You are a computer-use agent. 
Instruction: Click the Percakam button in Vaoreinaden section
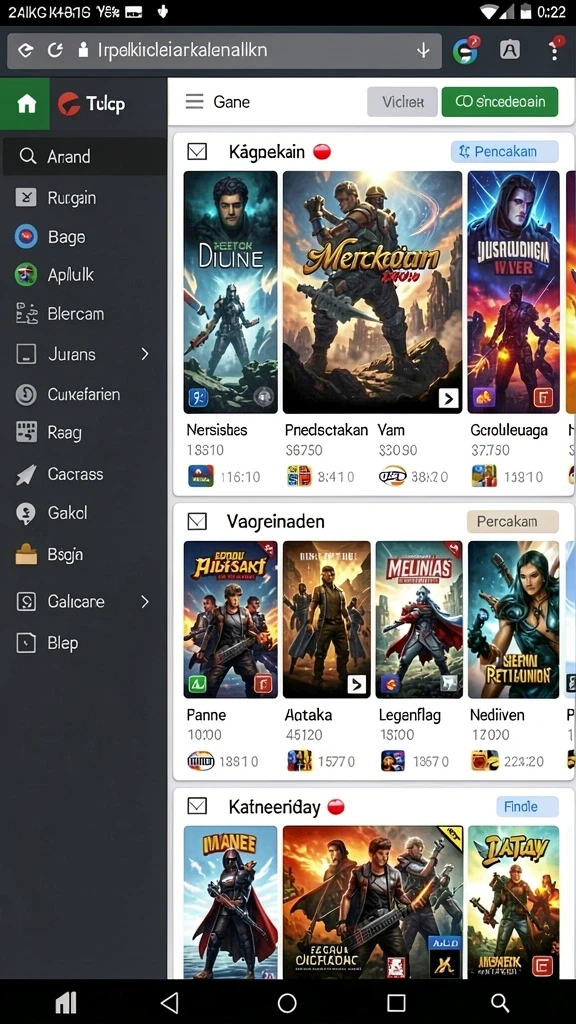(513, 521)
